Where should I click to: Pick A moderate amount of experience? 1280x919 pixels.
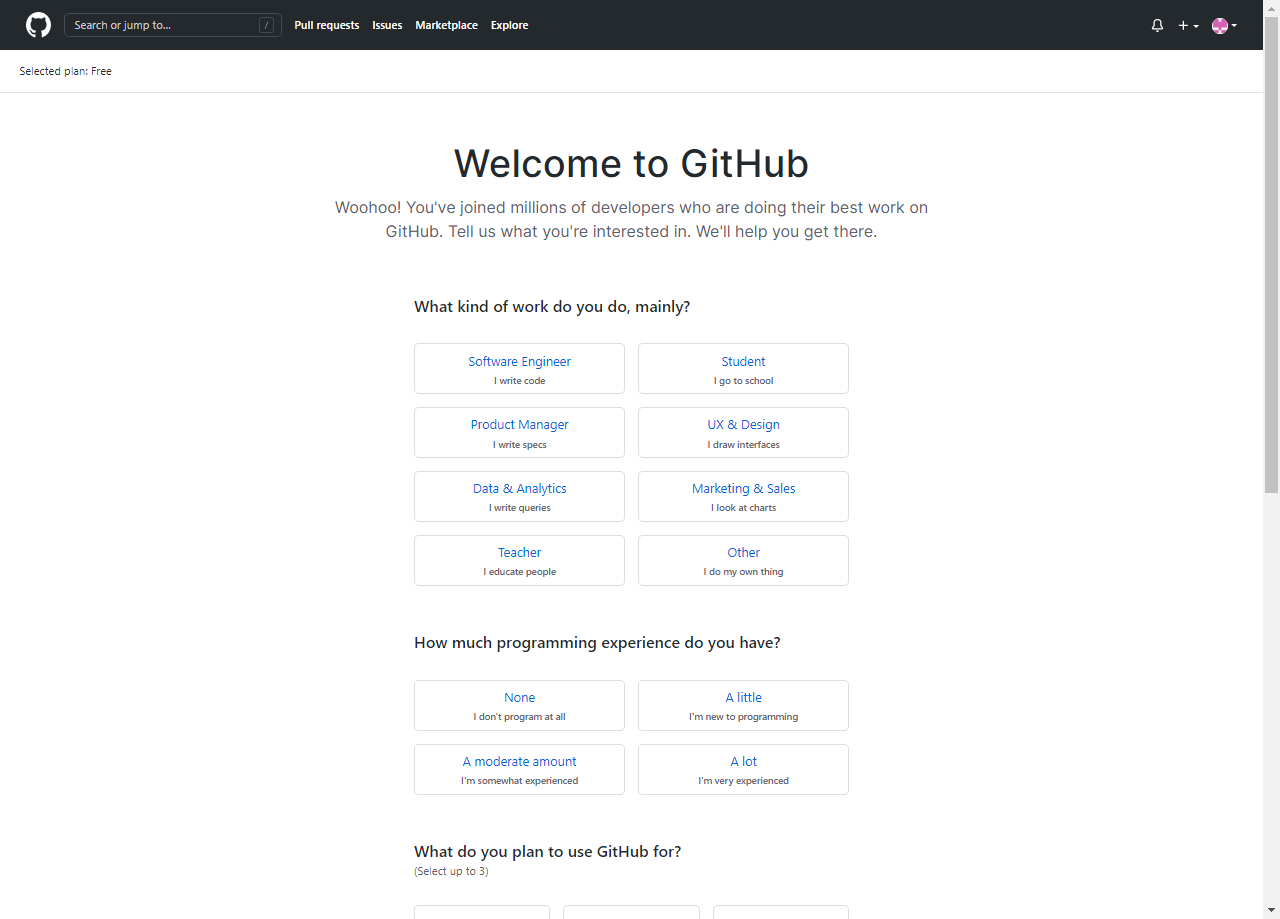[x=519, y=769]
